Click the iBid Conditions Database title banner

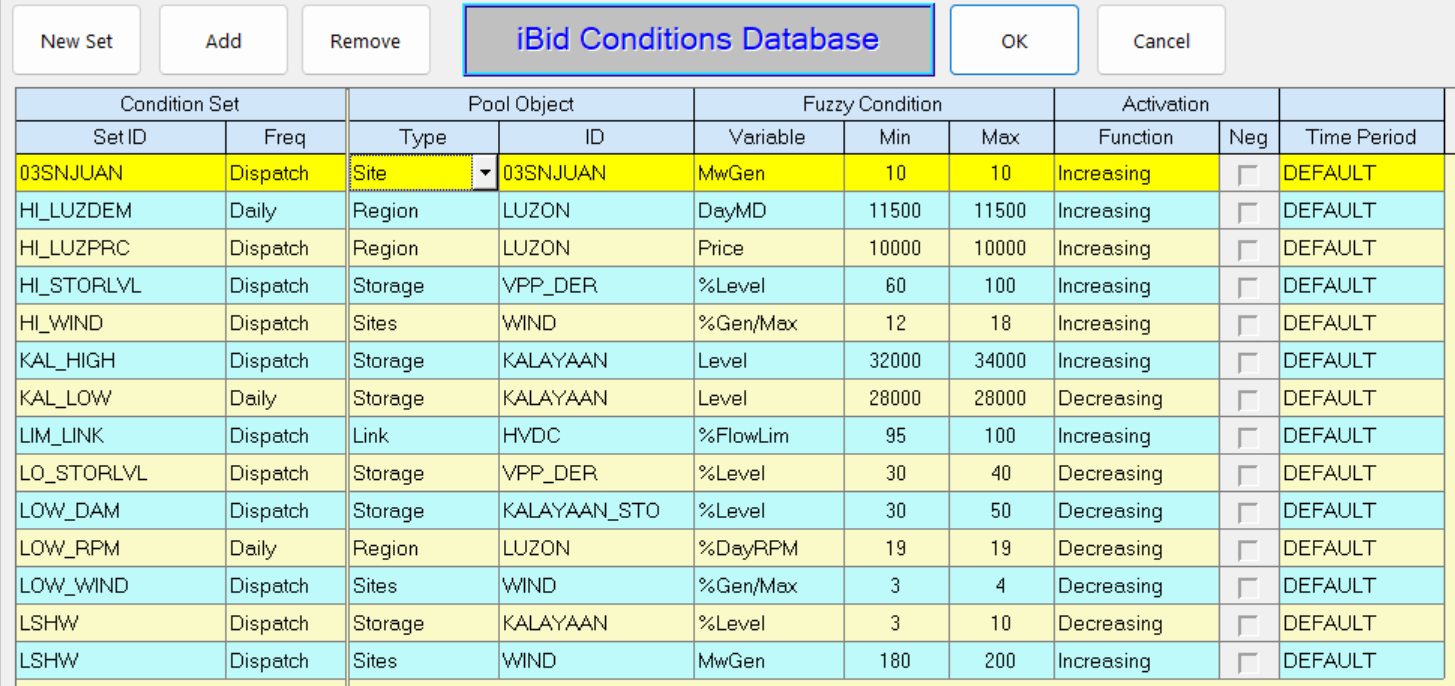(x=698, y=40)
